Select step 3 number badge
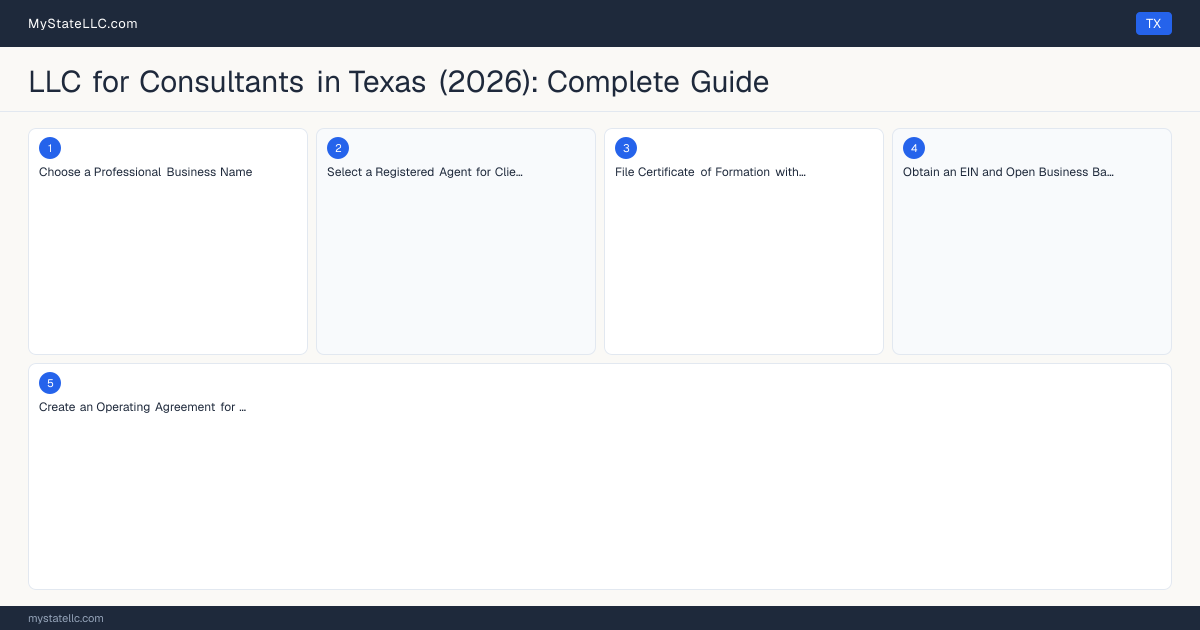The width and height of the screenshot is (1200, 630). (x=626, y=148)
